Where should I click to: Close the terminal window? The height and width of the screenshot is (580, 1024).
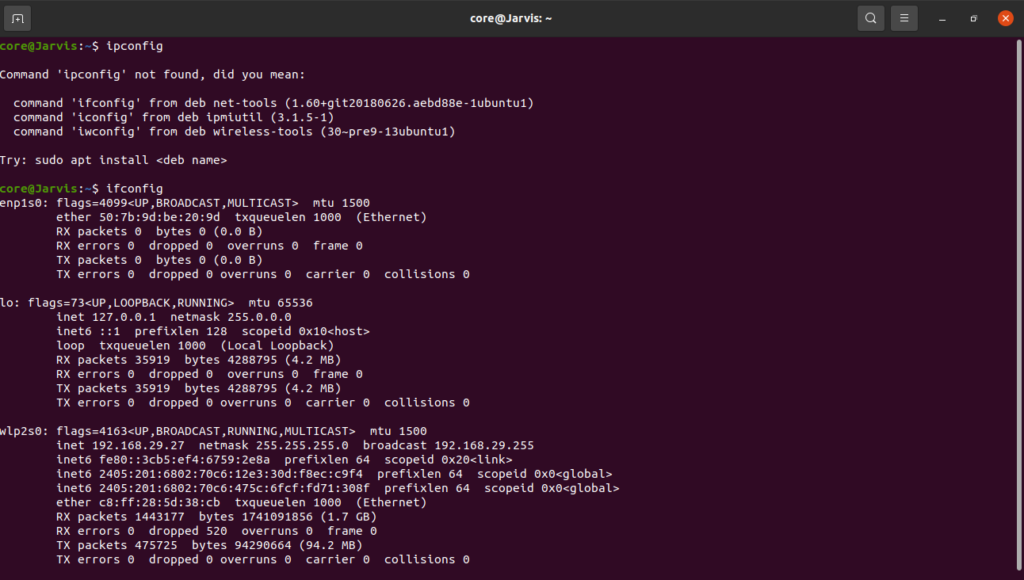[x=1006, y=18]
